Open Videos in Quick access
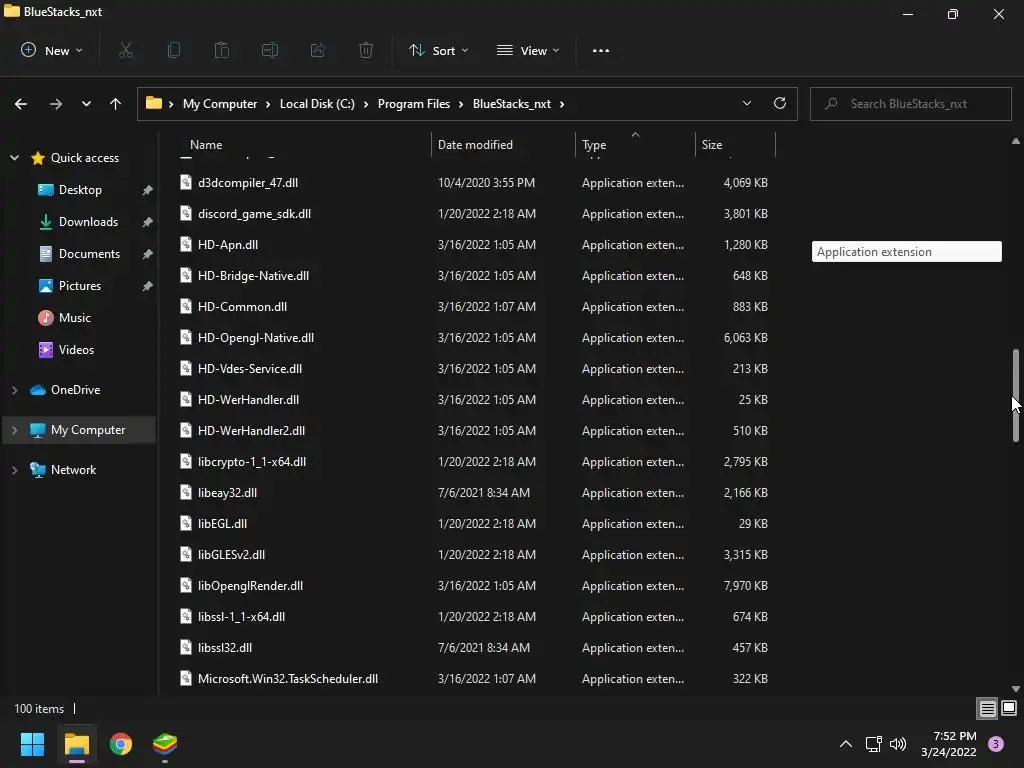Viewport: 1024px width, 768px height. point(76,349)
